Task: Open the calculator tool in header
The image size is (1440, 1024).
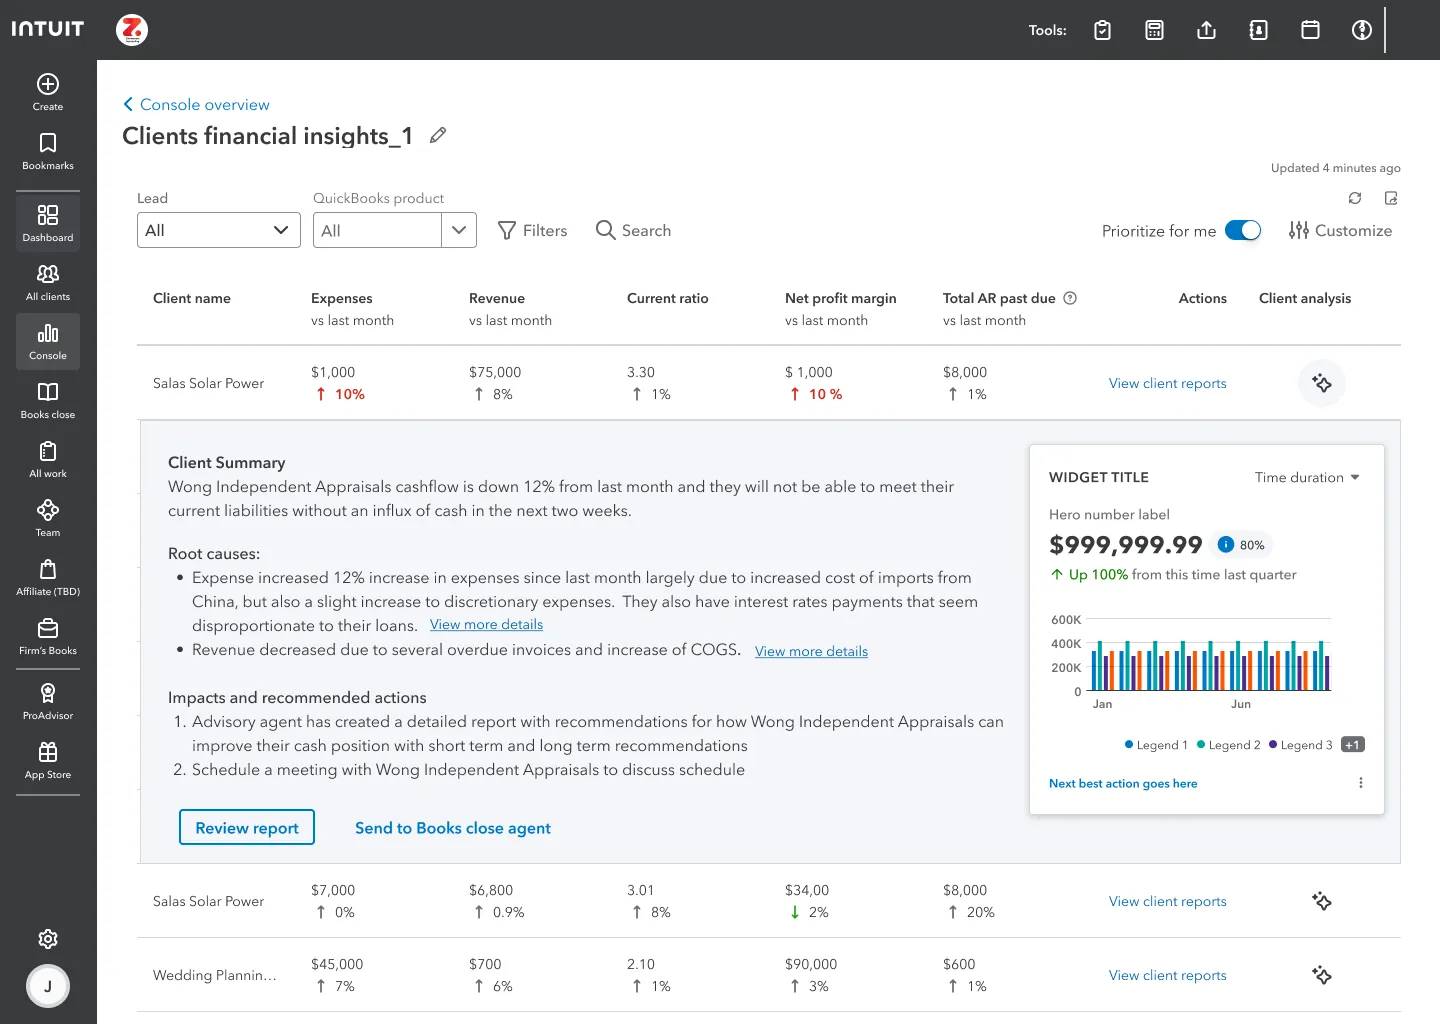Action: click(x=1154, y=30)
